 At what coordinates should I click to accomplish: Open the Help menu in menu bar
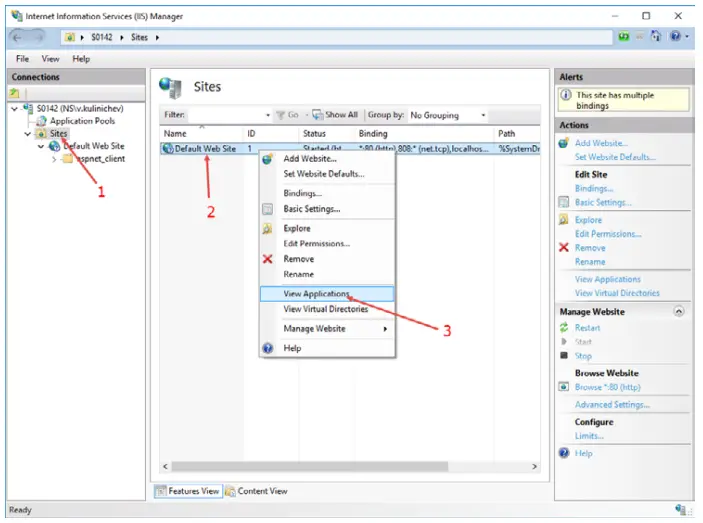(x=81, y=59)
